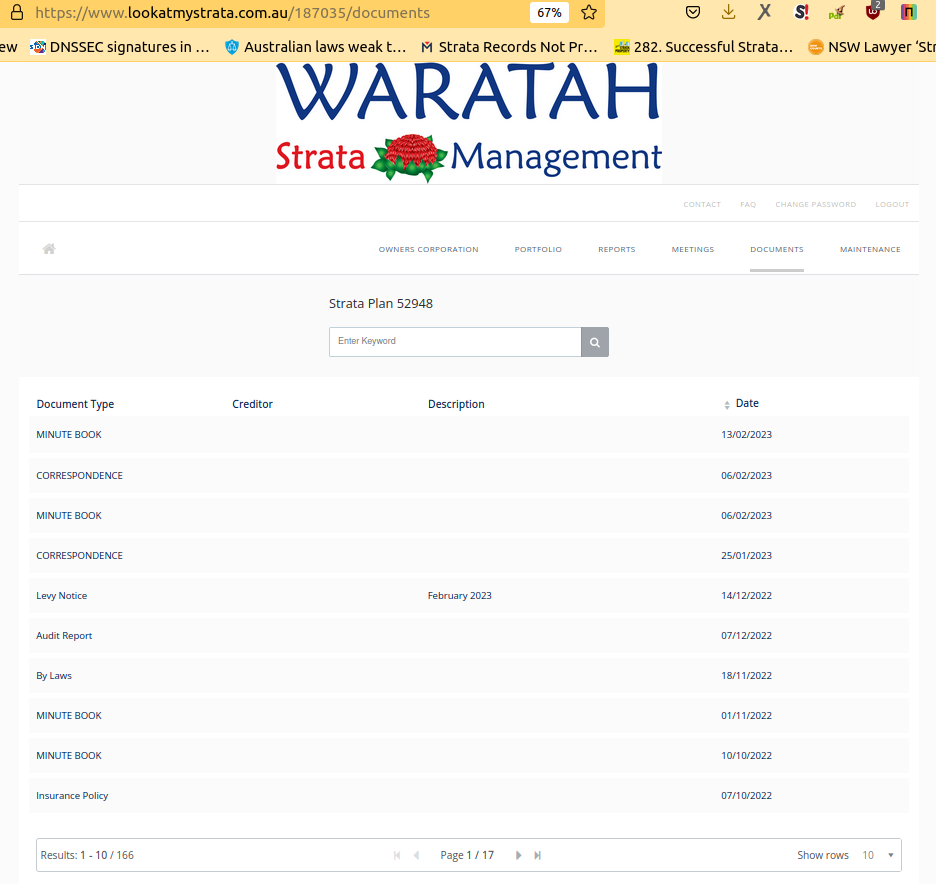Open the Pocket save icon

pos(693,13)
